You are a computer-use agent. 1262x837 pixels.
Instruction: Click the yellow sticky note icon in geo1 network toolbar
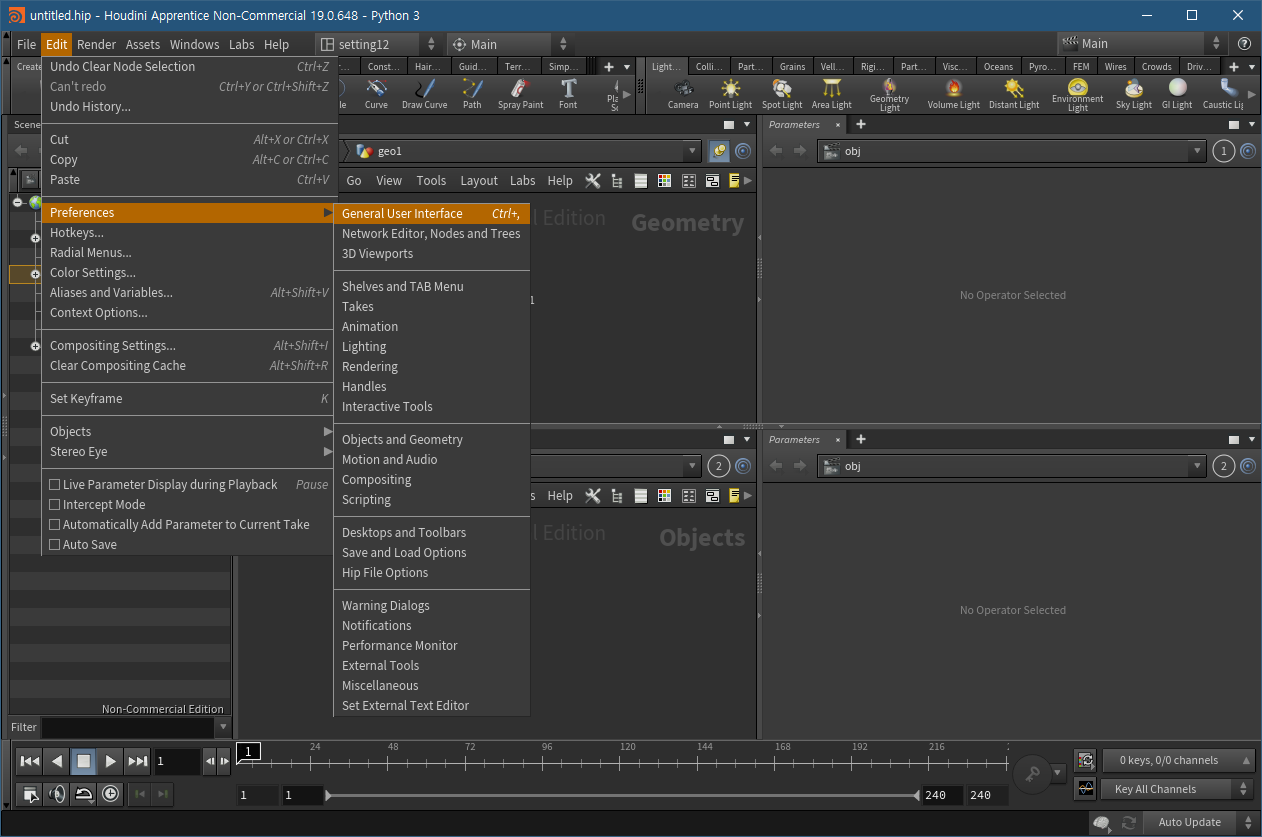pos(735,181)
